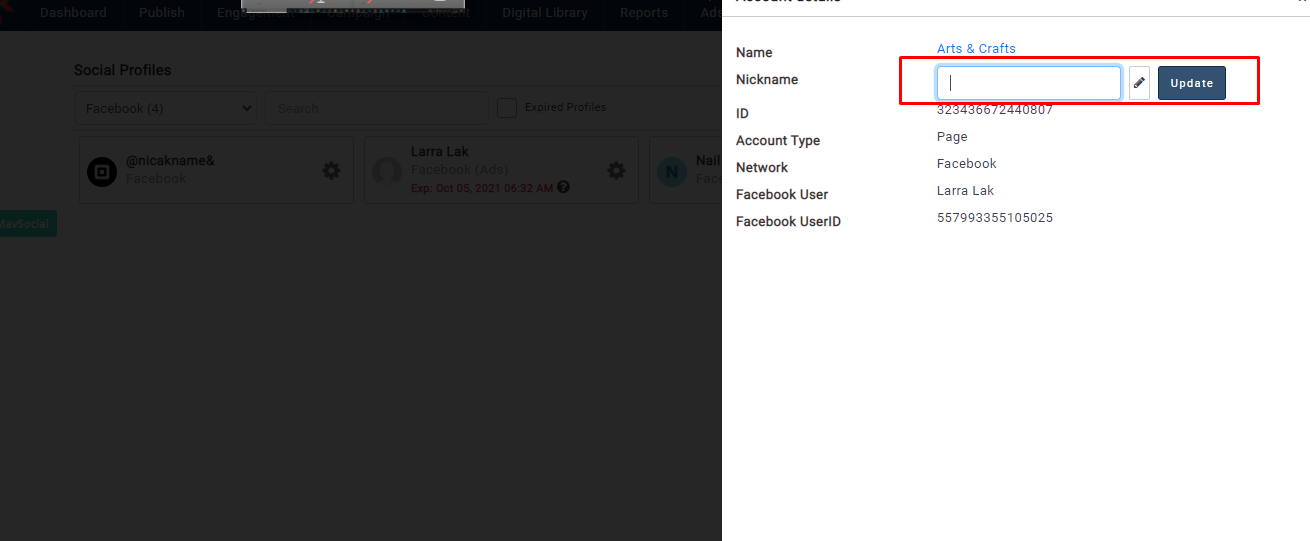
Task: Open the Reports menu
Action: (x=643, y=13)
